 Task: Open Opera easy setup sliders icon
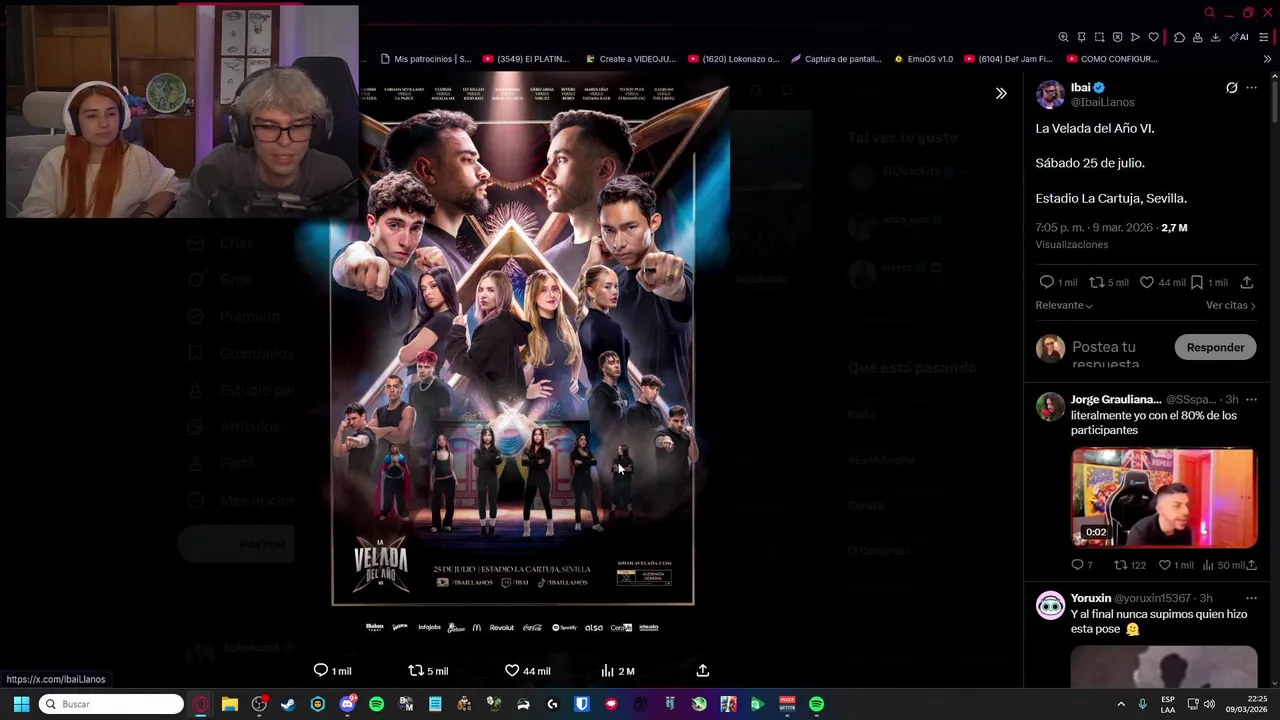click(x=1264, y=37)
